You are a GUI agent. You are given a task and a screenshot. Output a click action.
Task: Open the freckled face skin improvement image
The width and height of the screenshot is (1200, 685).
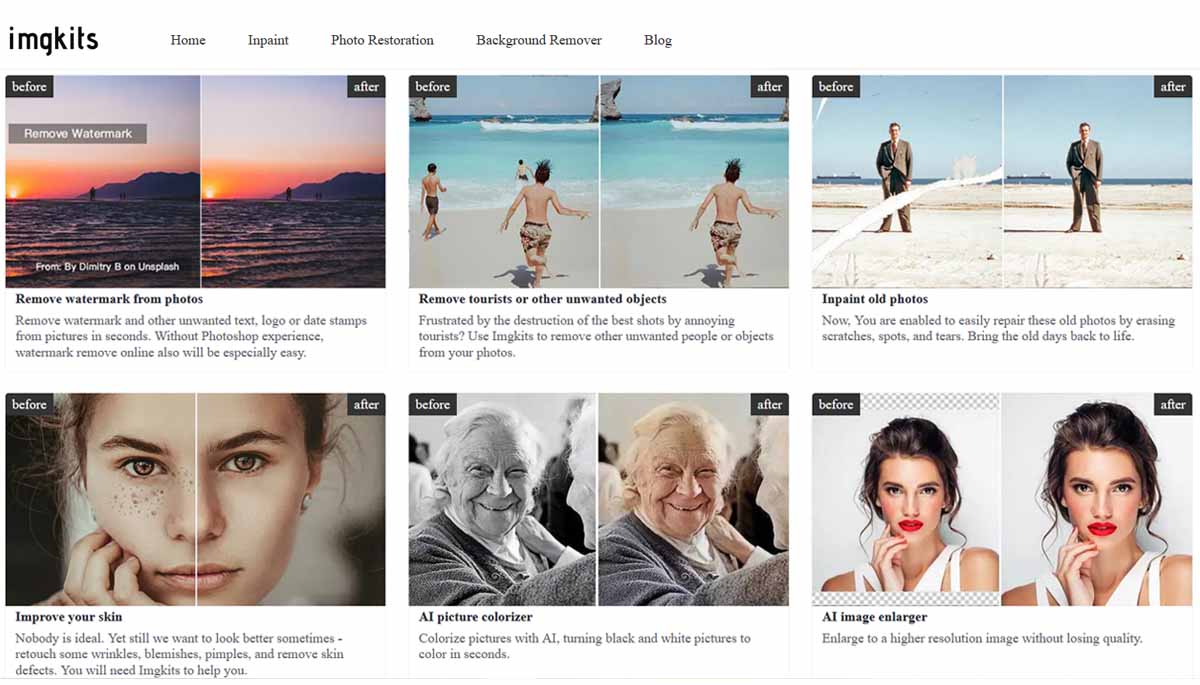tap(195, 499)
